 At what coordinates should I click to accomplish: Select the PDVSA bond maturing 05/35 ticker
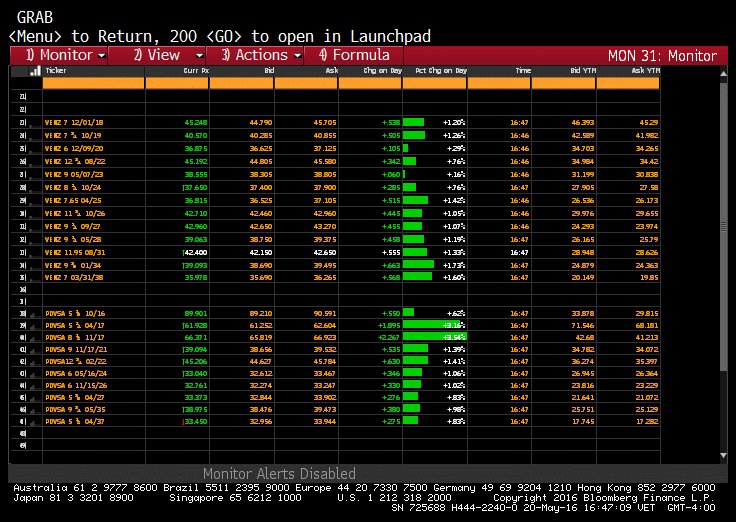75,409
